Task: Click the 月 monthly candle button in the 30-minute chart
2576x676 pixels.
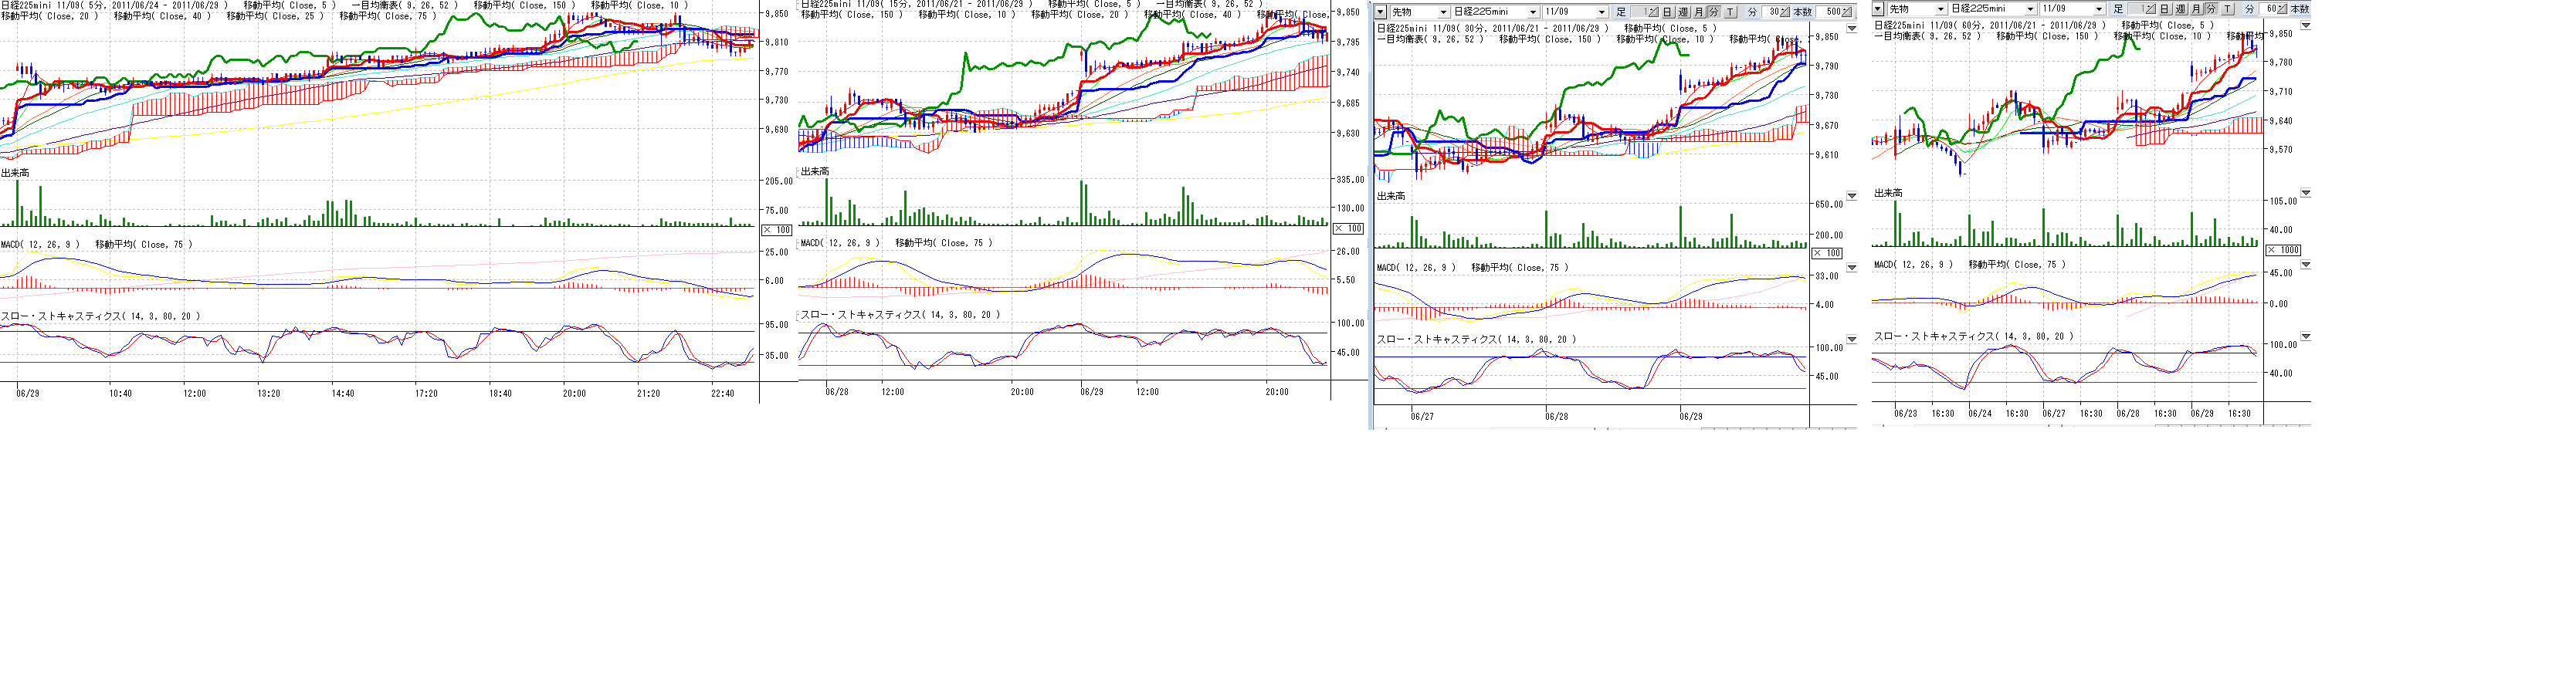Action: pyautogui.click(x=1699, y=12)
